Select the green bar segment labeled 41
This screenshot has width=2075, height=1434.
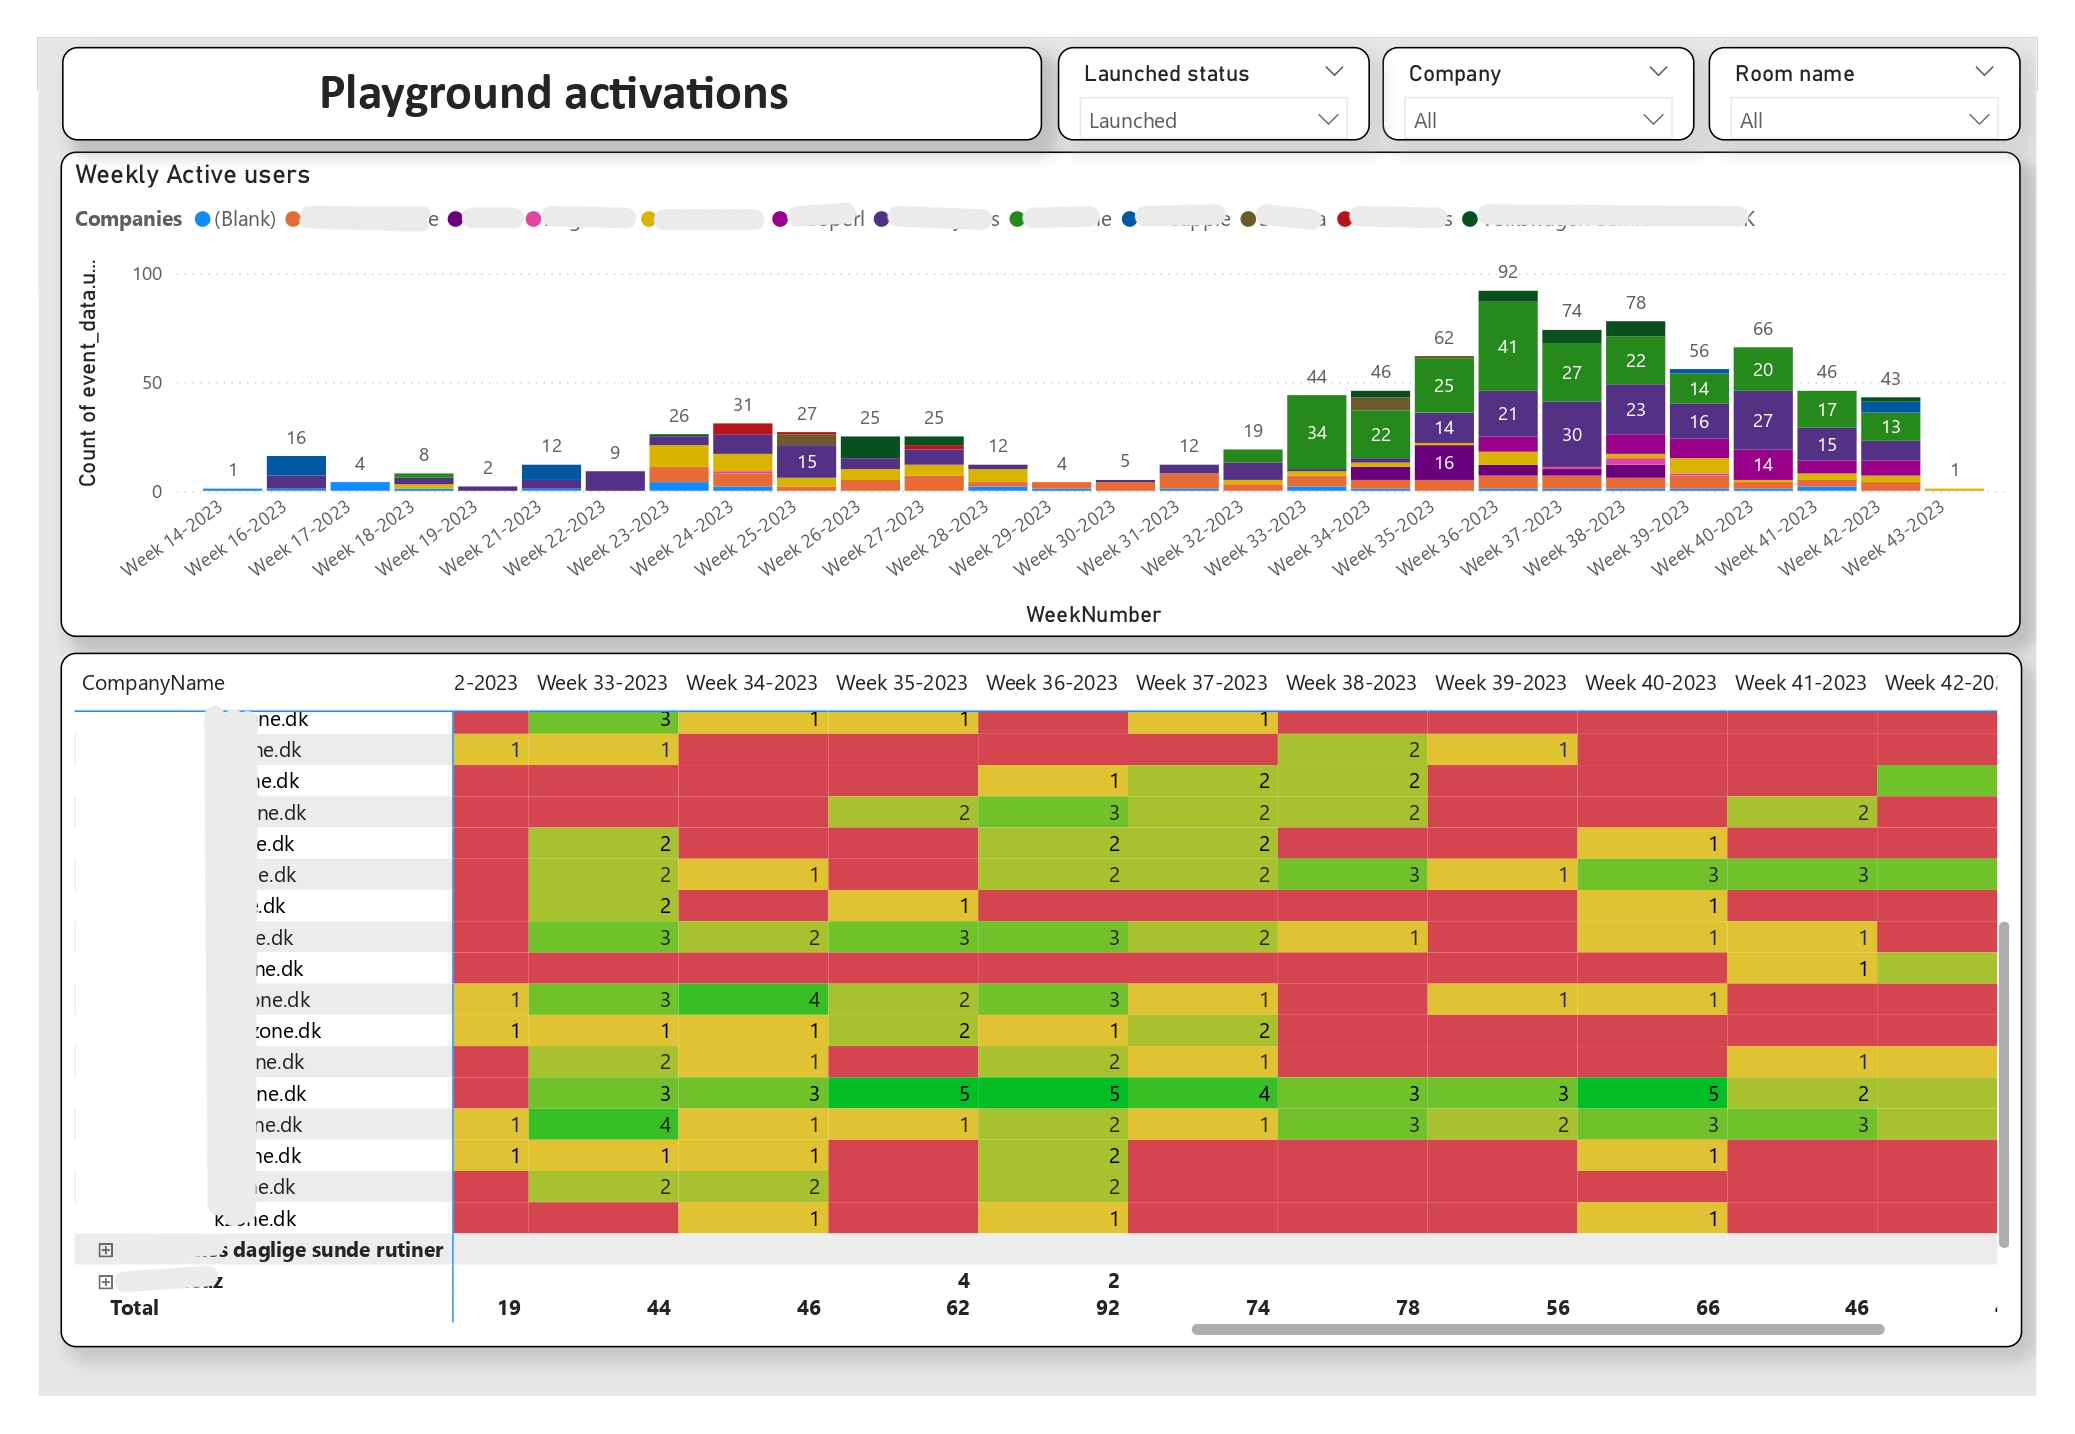pyautogui.click(x=1505, y=348)
